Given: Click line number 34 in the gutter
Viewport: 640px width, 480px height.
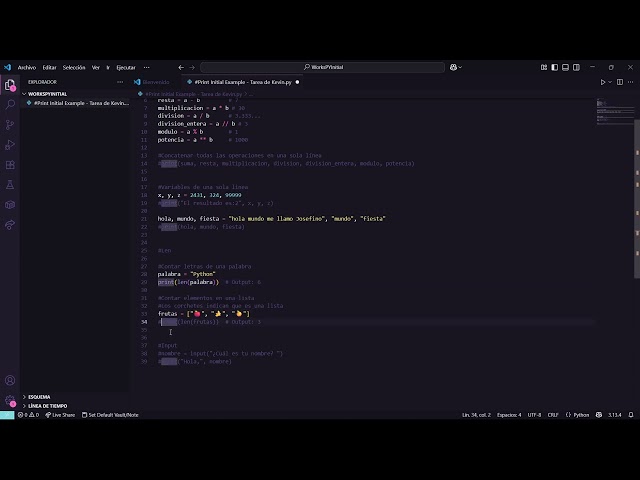Looking at the screenshot, I should pos(144,322).
